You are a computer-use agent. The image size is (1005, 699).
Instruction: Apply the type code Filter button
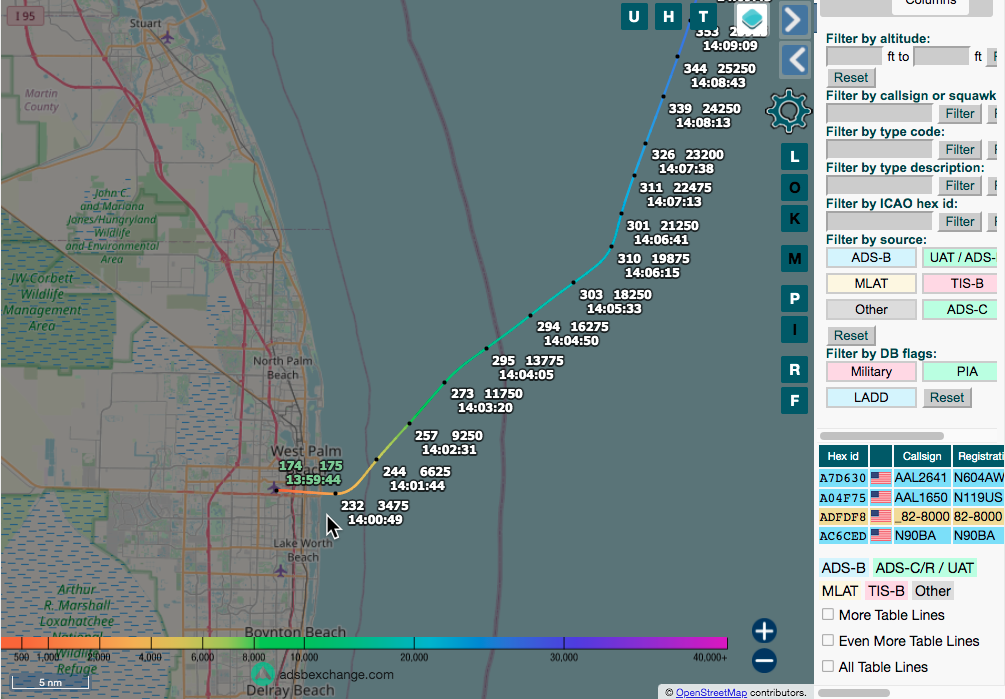pyautogui.click(x=959, y=149)
